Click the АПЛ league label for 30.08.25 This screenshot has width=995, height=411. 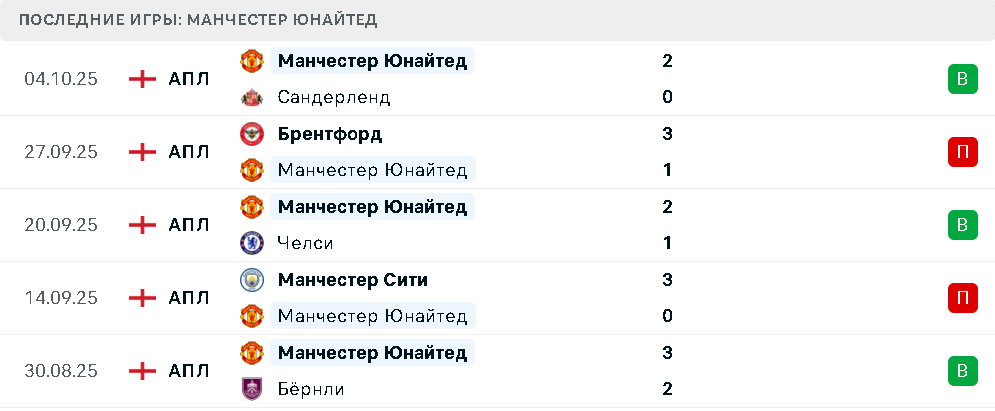[x=189, y=371]
